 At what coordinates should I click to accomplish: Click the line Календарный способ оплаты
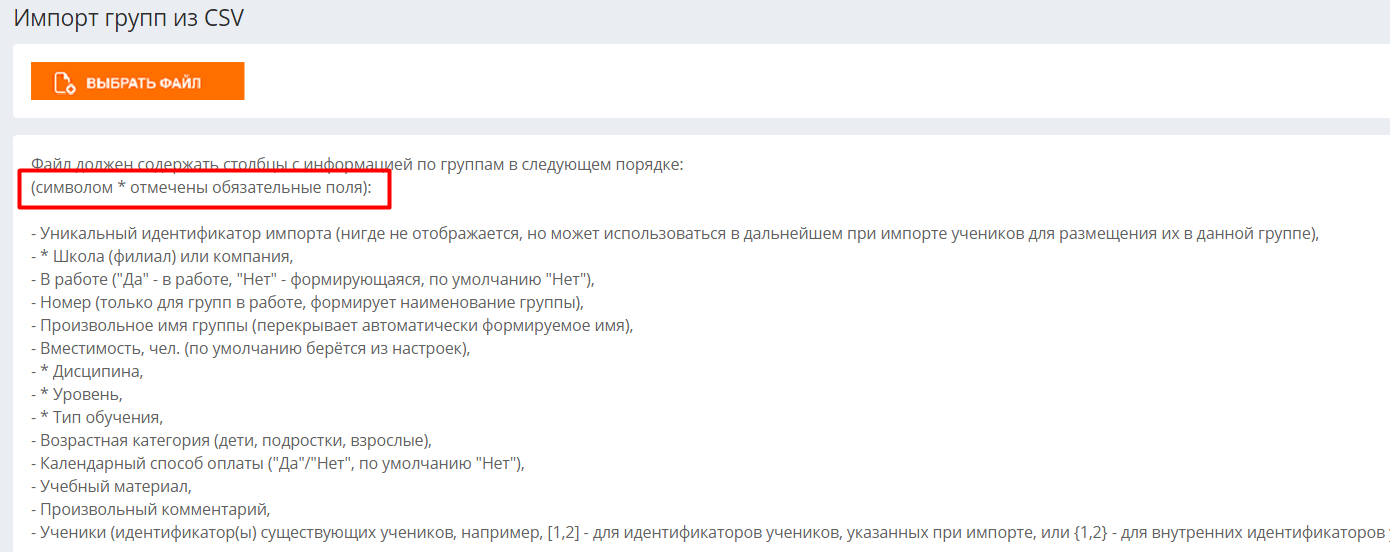pyautogui.click(x=278, y=463)
